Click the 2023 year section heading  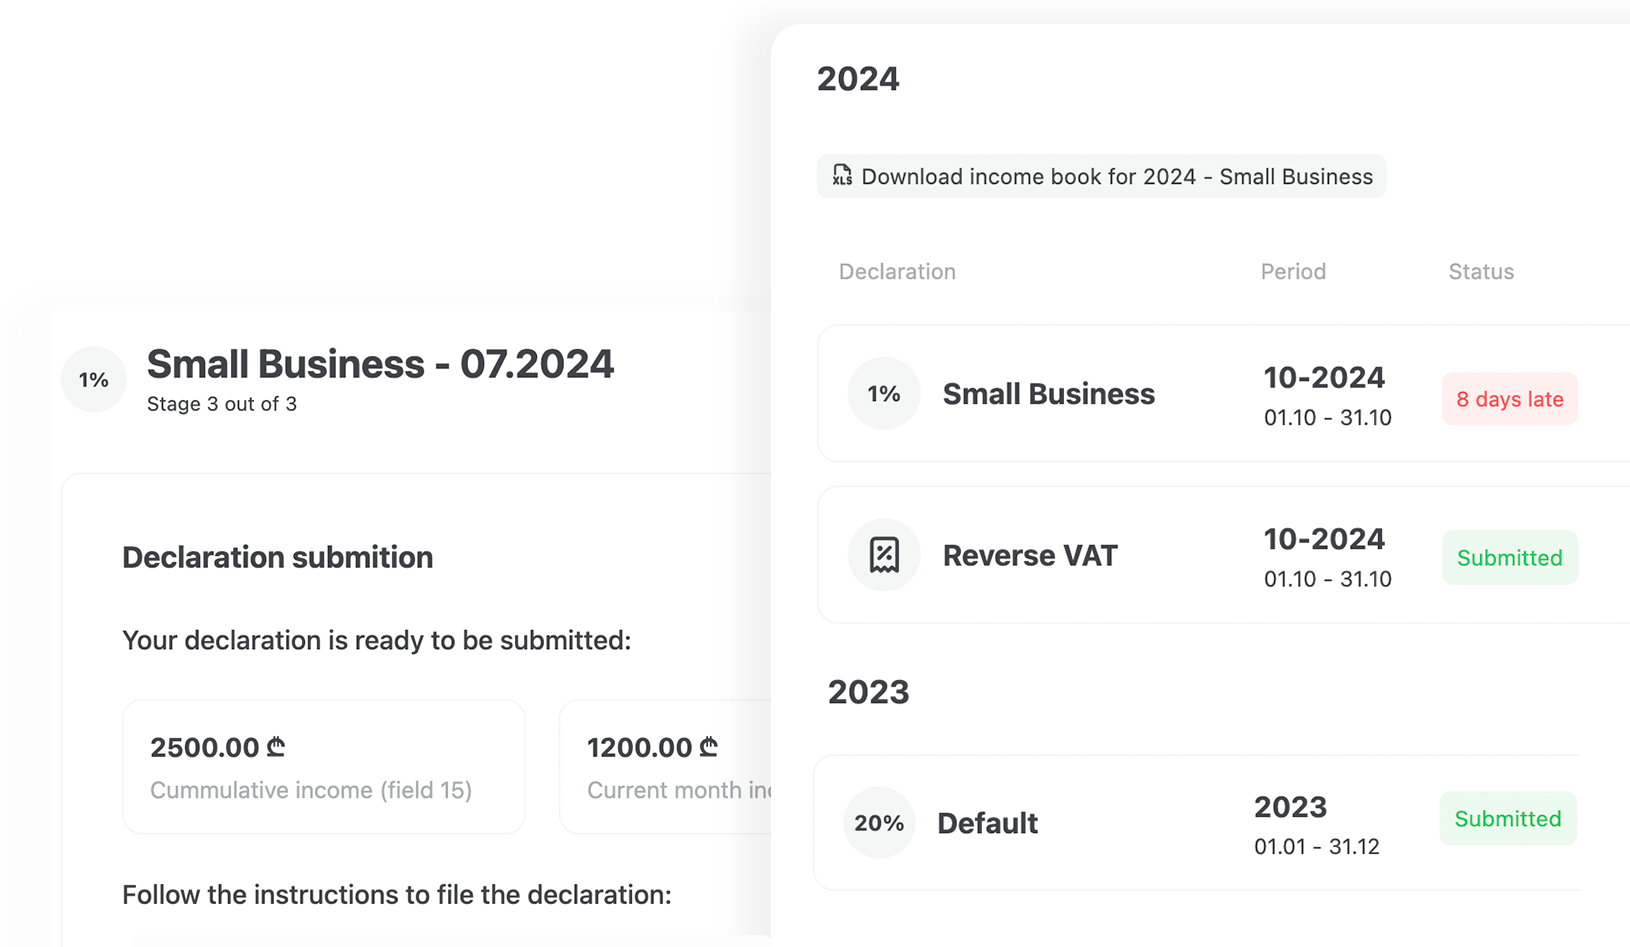pos(868,692)
